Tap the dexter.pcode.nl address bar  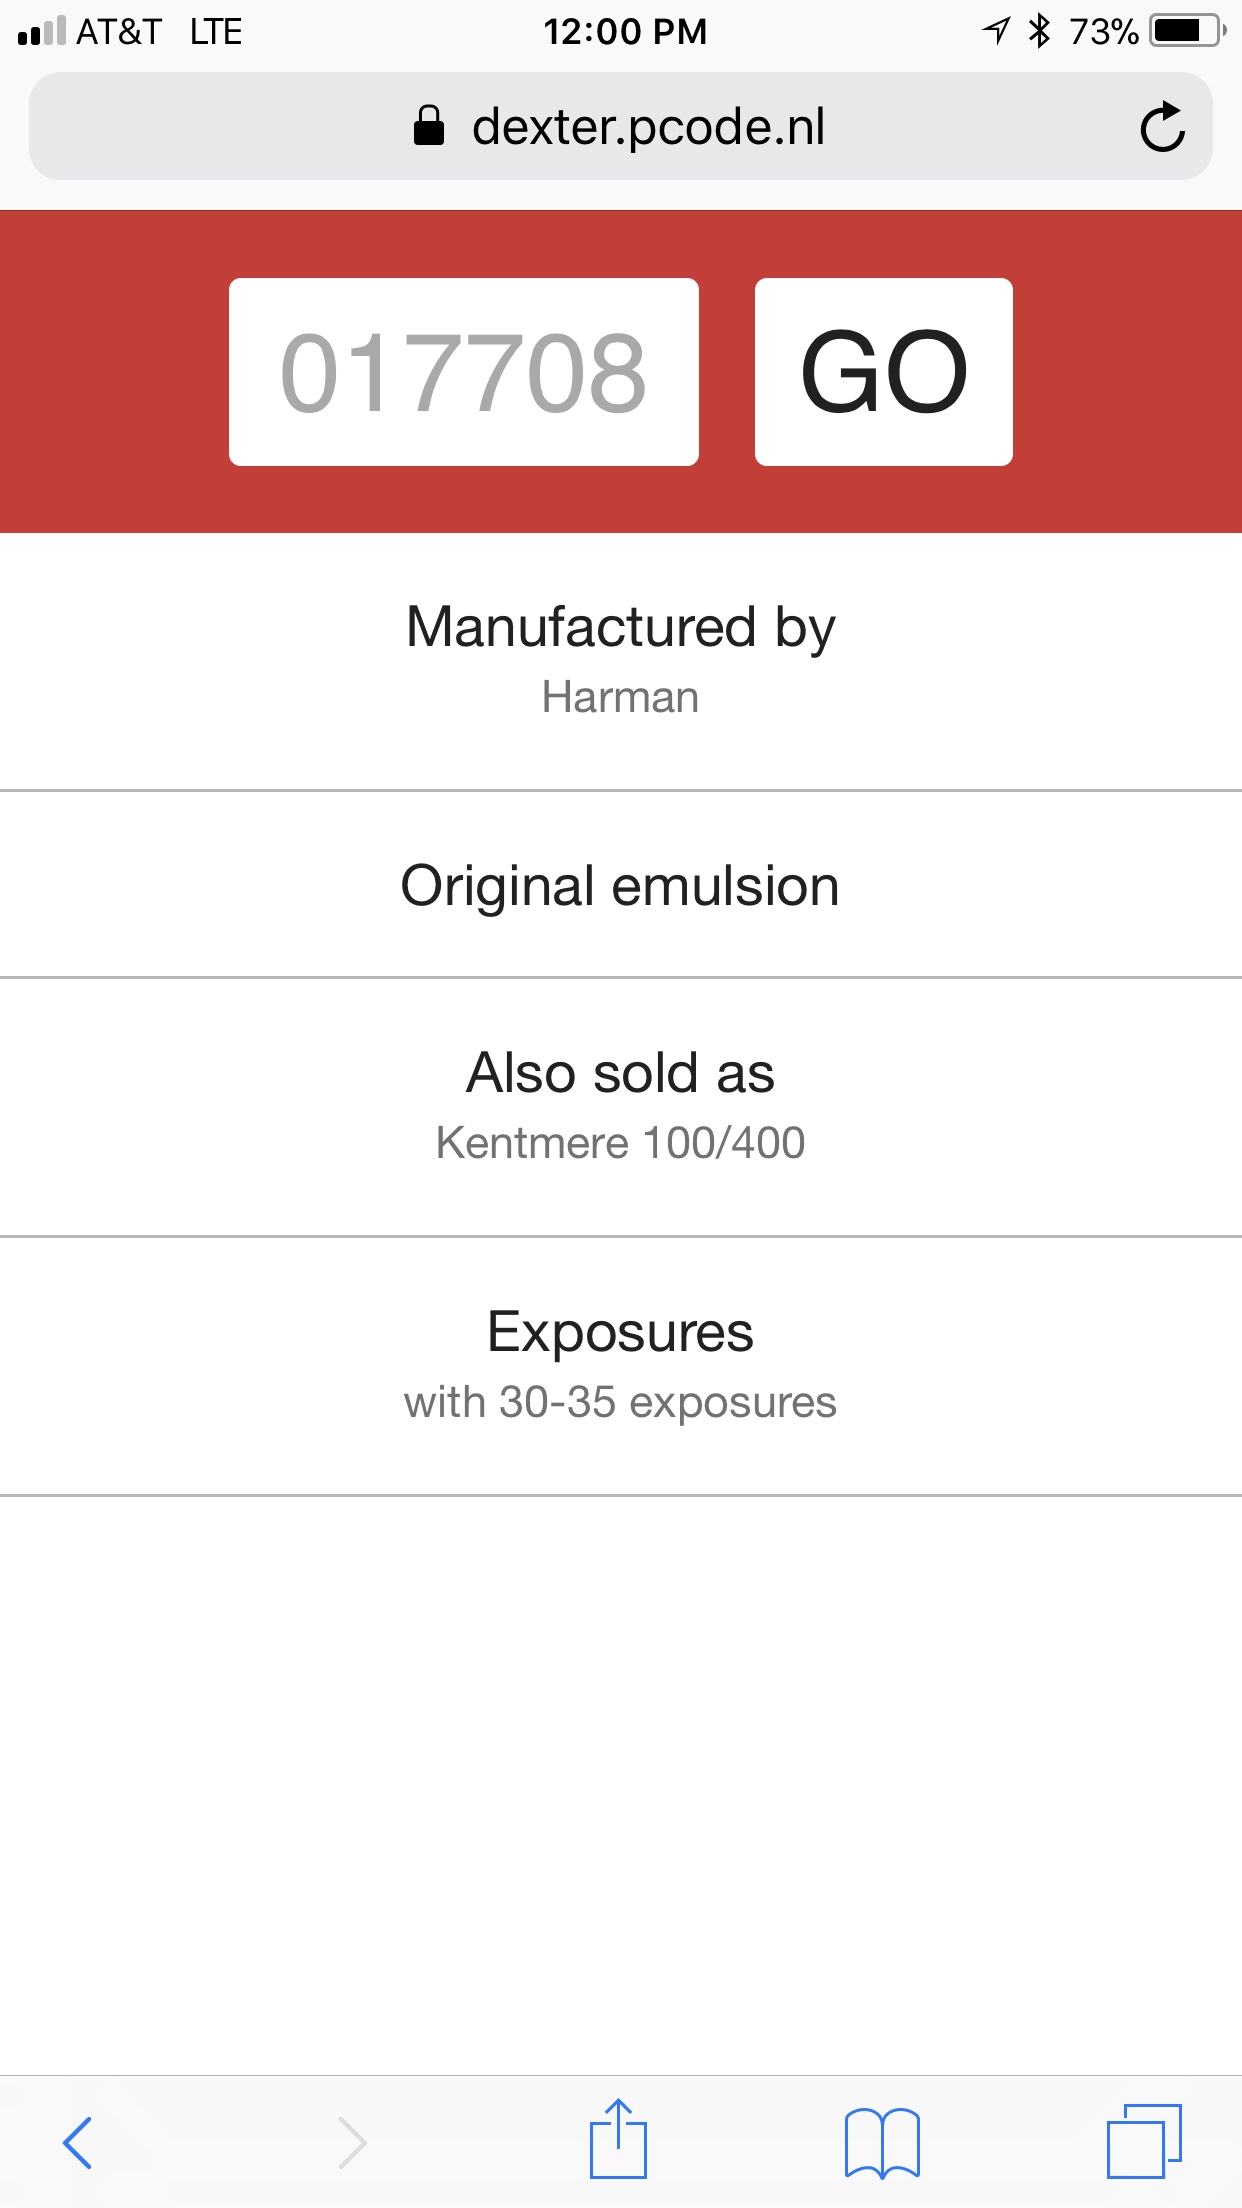point(648,127)
